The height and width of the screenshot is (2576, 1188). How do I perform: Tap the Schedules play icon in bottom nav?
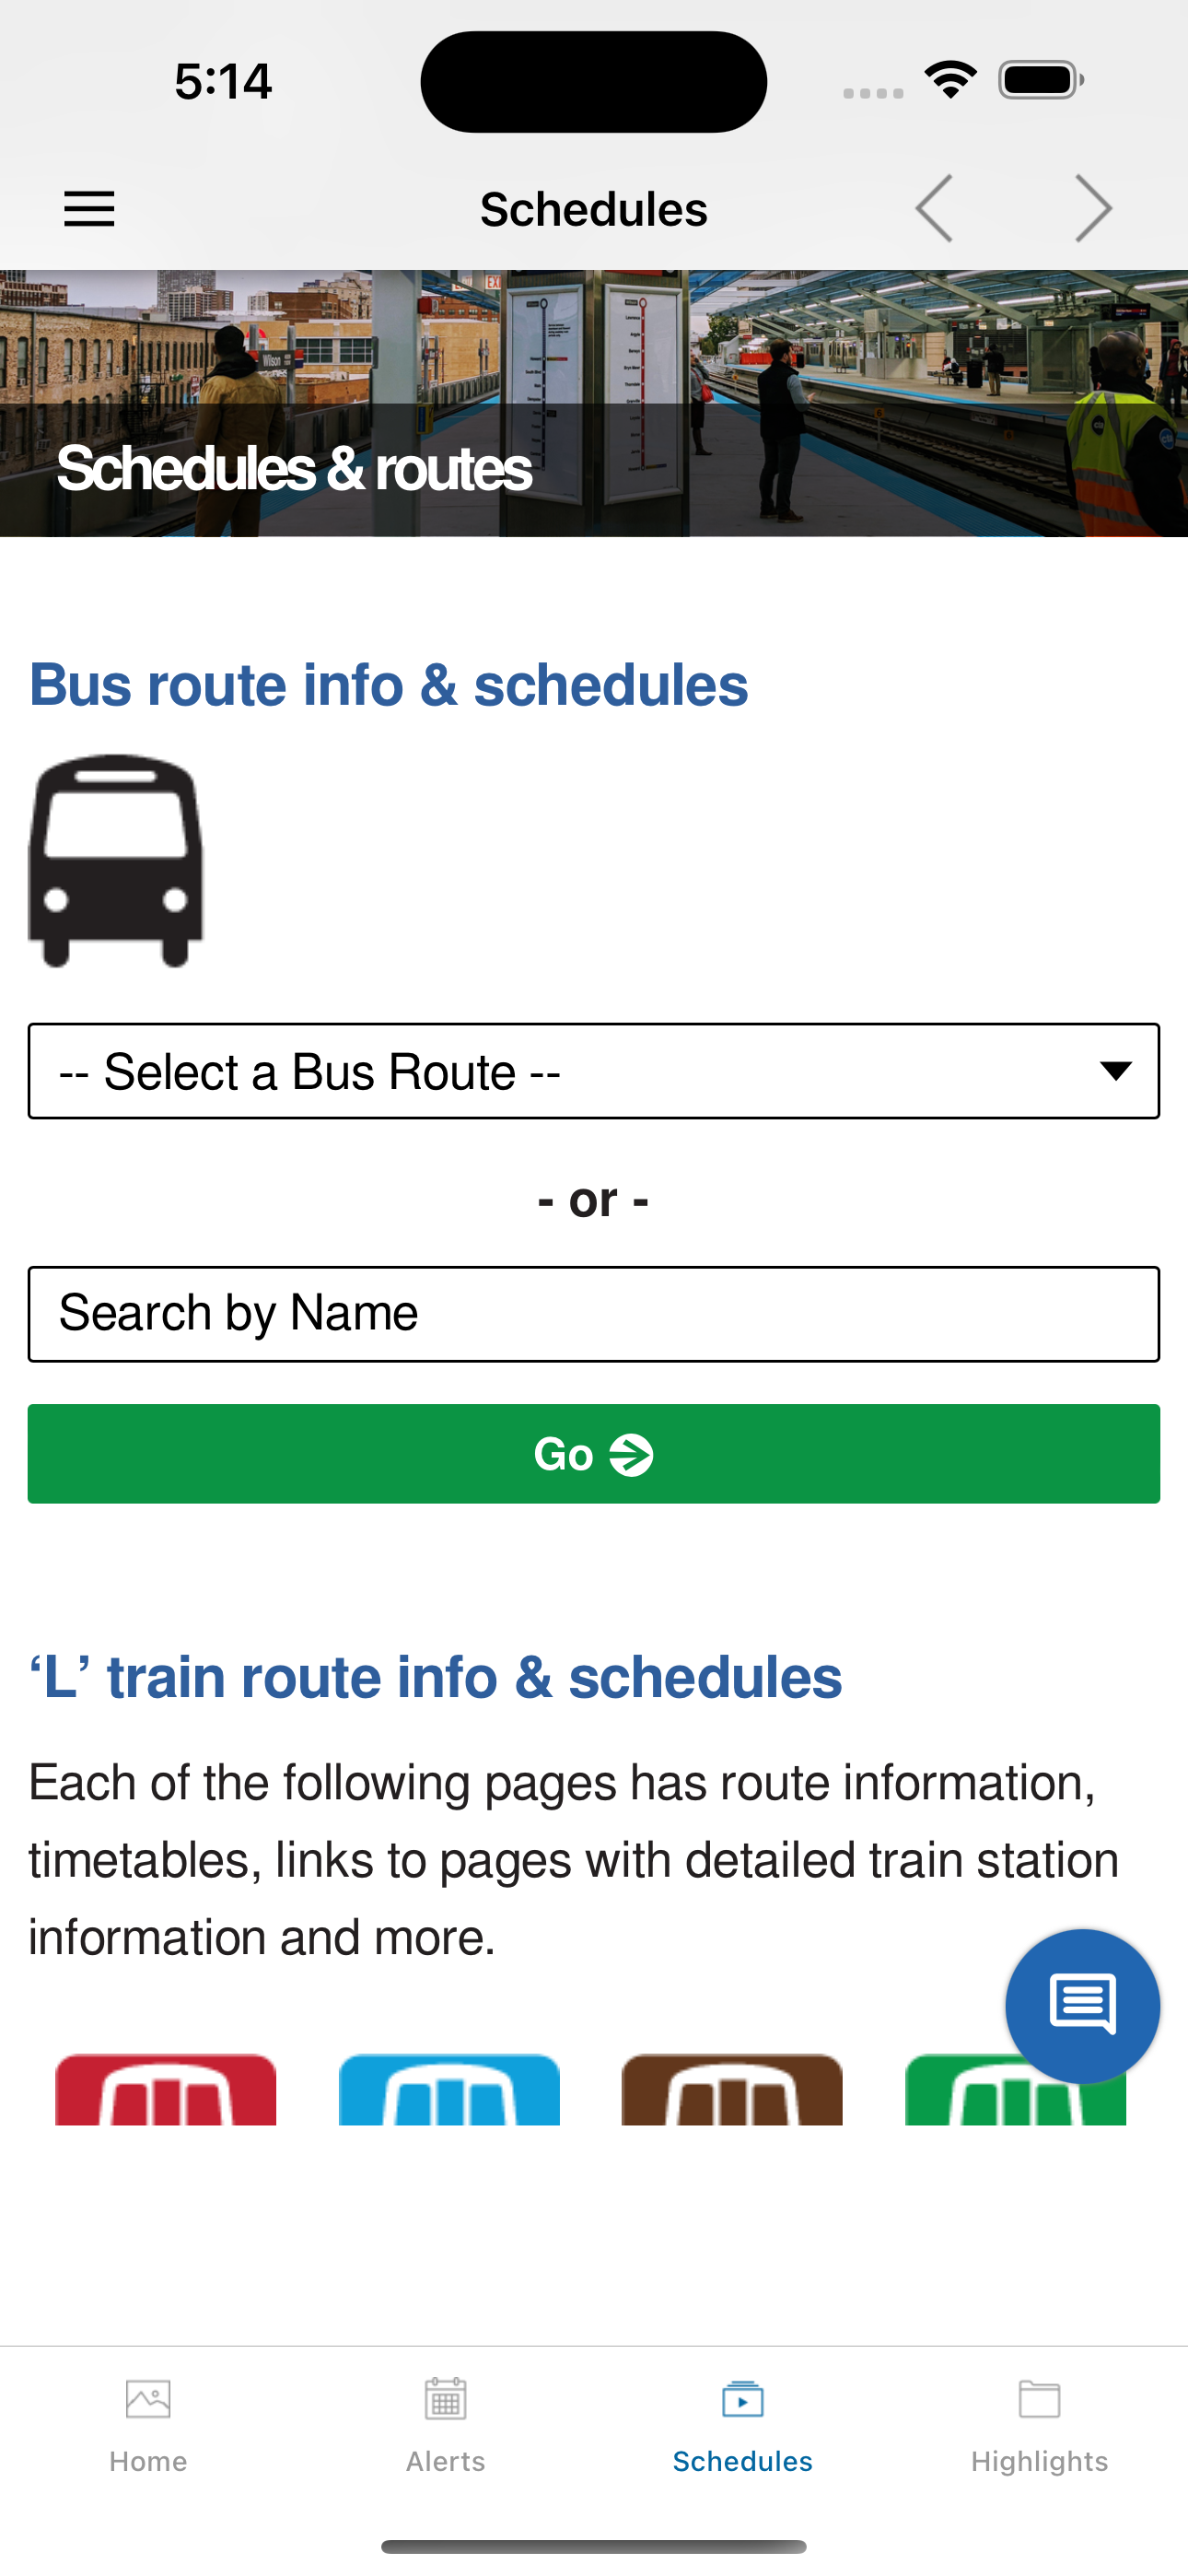point(741,2400)
